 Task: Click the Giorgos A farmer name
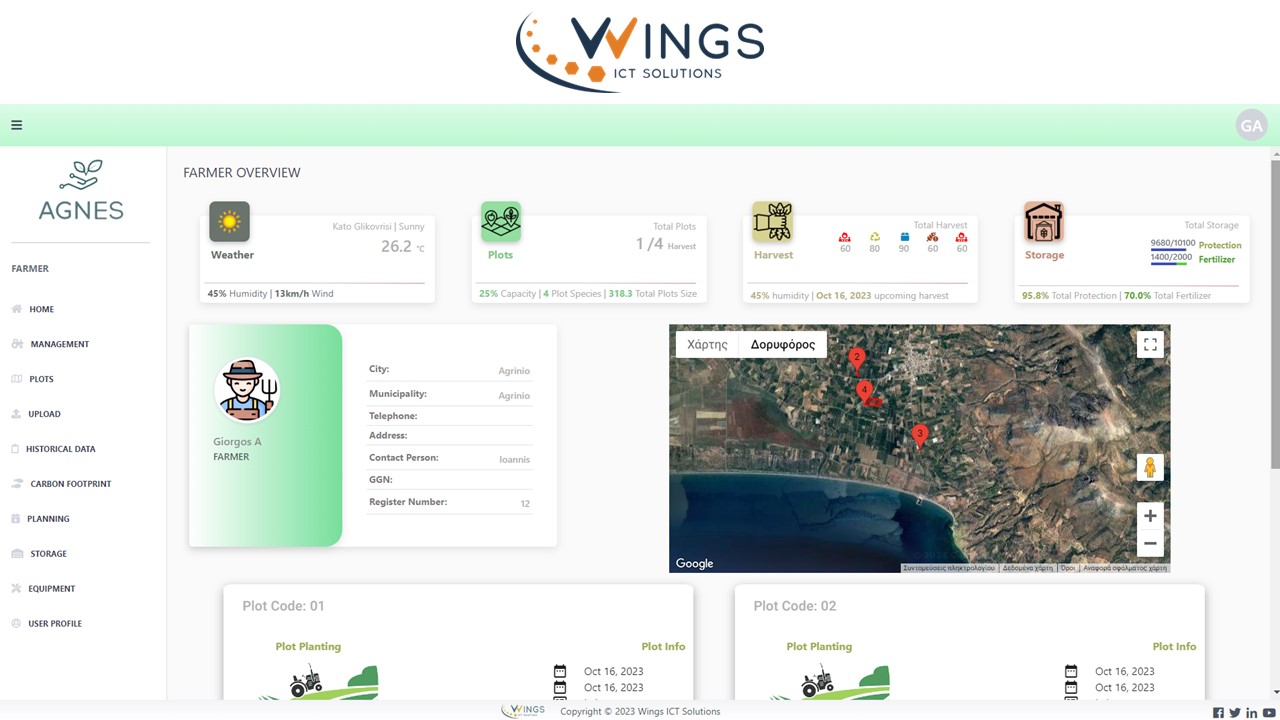pyautogui.click(x=237, y=442)
